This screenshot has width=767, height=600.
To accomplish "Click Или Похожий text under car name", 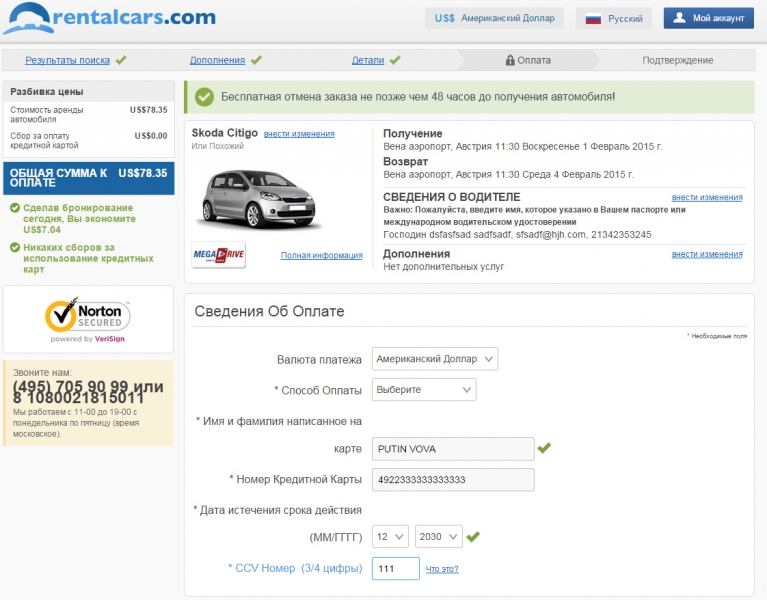I will pos(218,146).
